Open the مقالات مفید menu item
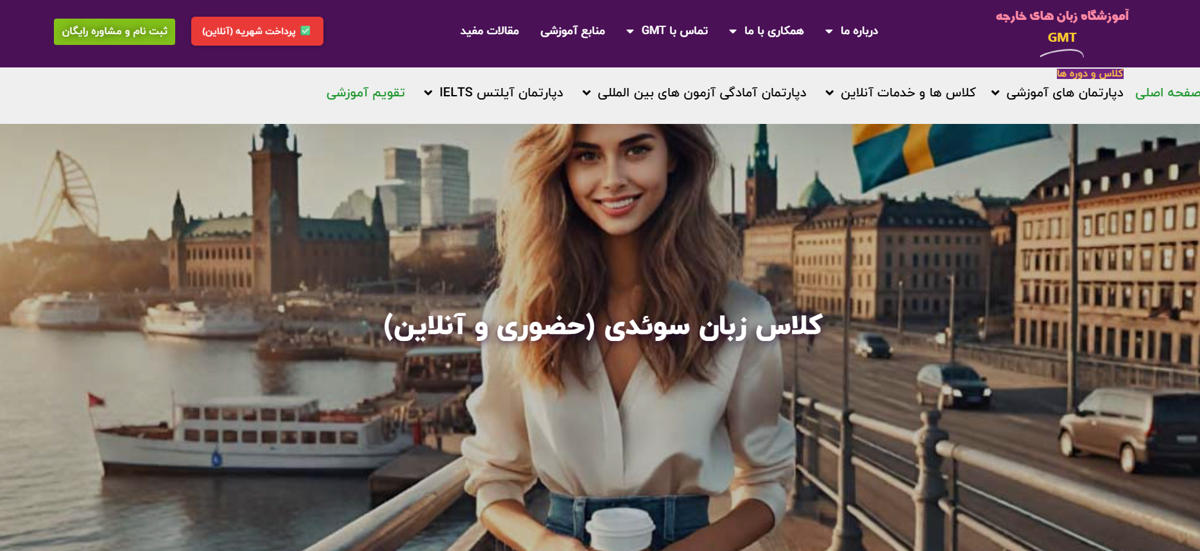 click(x=490, y=31)
